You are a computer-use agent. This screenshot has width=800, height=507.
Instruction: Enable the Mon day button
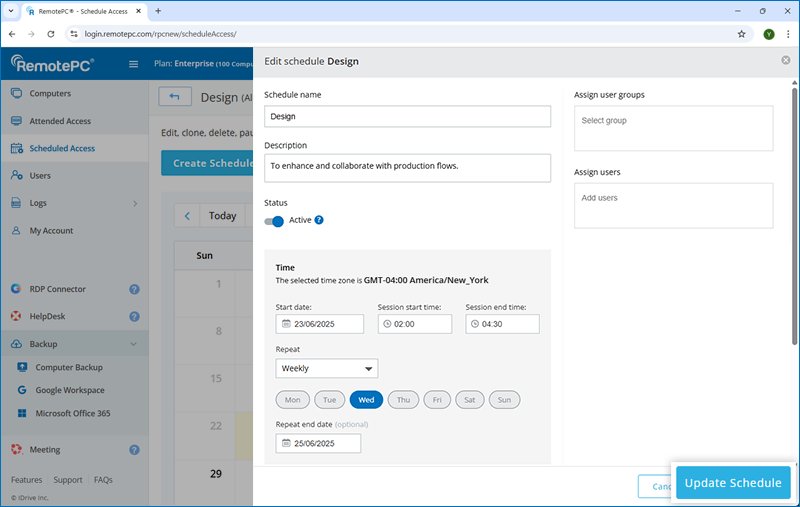coord(292,400)
